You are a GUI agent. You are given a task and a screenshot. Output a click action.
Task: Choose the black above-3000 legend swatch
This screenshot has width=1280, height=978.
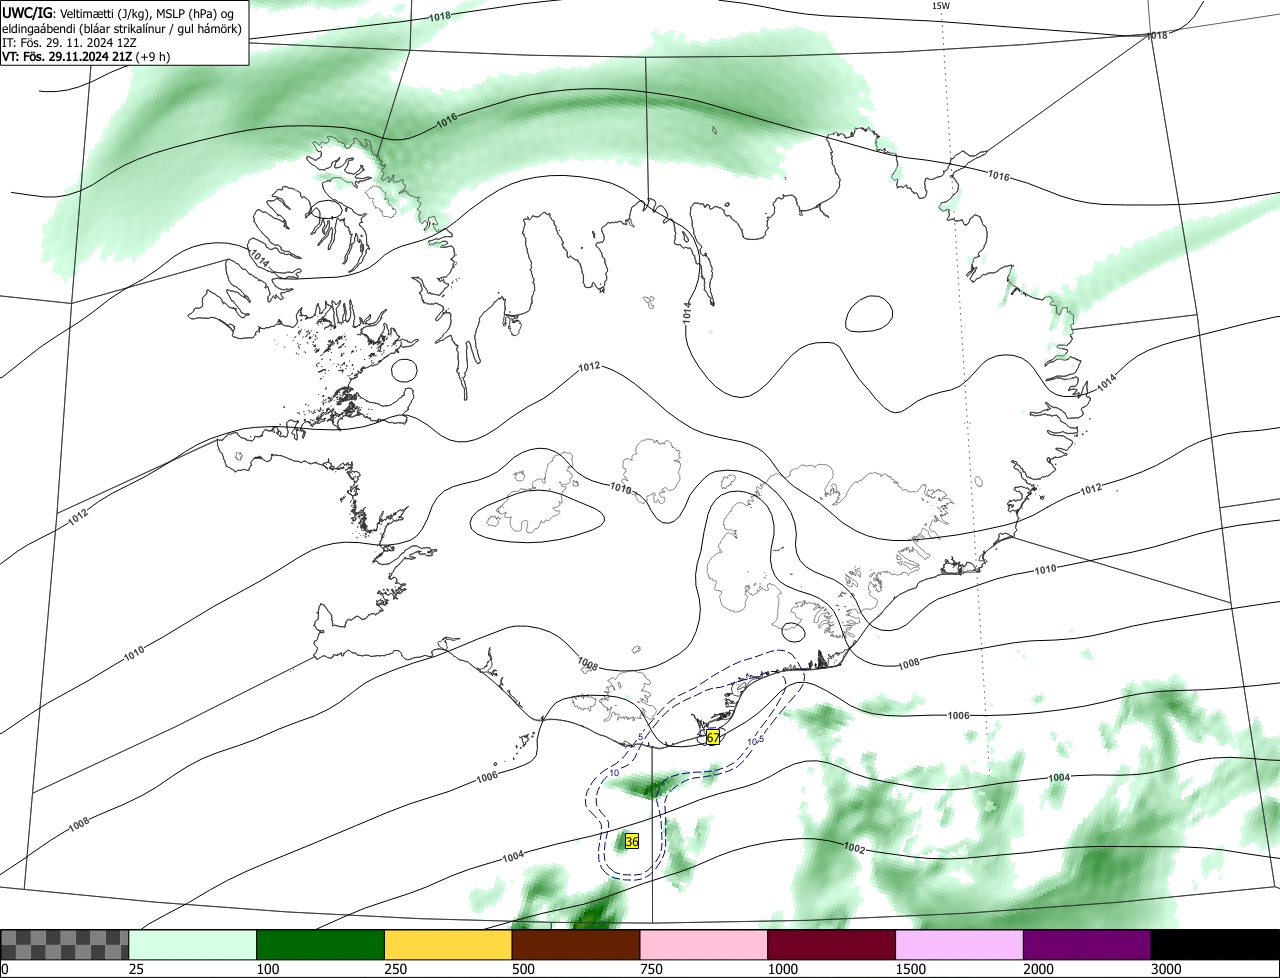[1215, 945]
